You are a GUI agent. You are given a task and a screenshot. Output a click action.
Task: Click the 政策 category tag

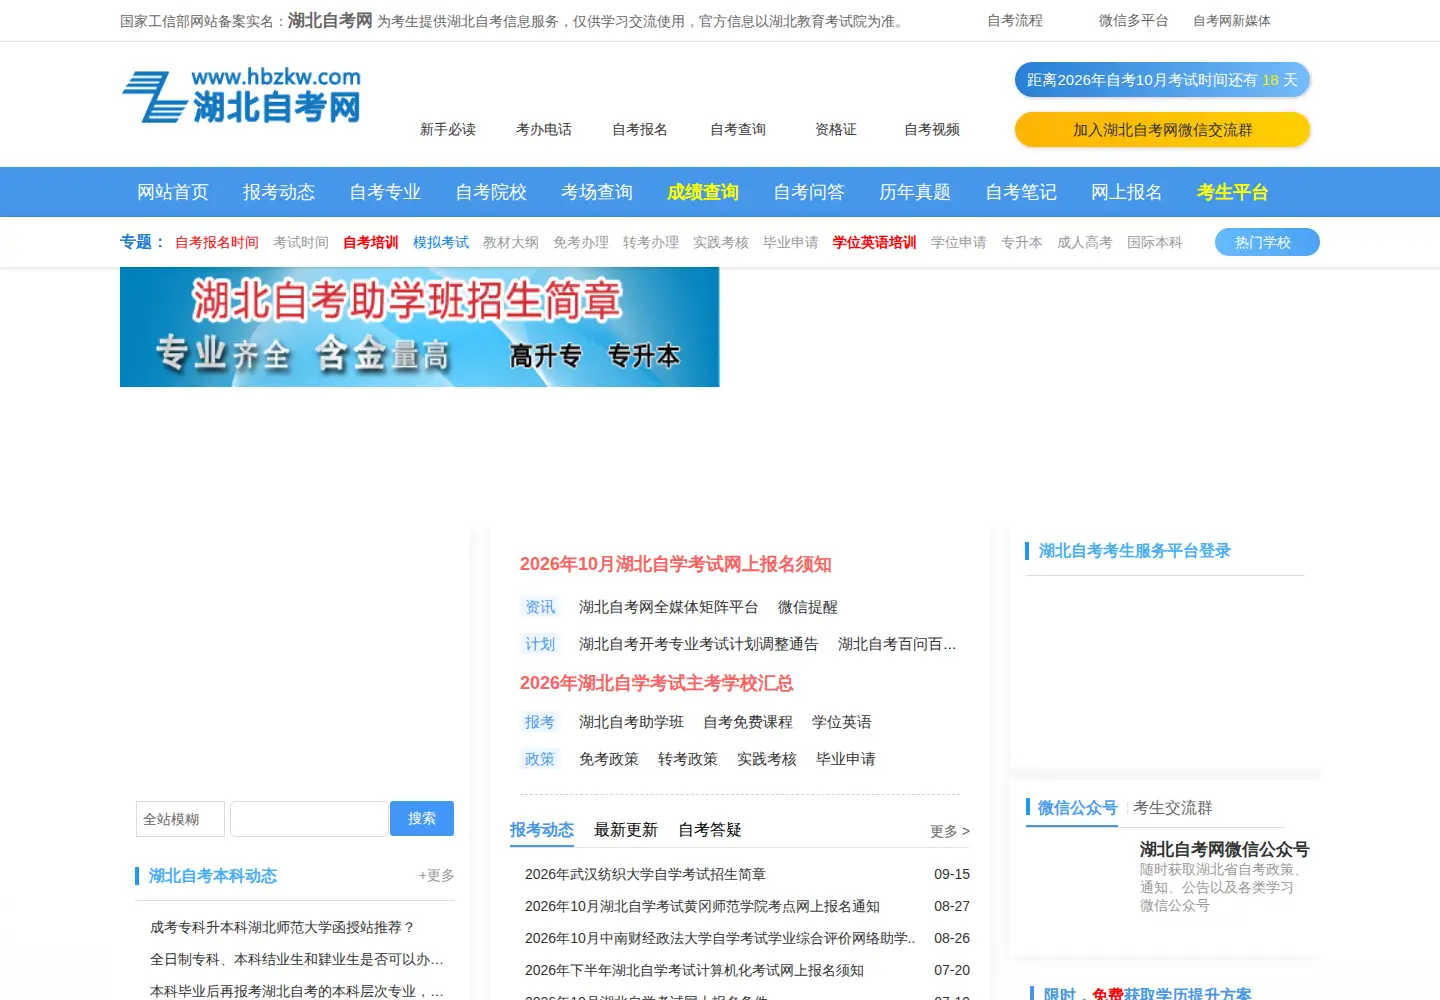pos(540,759)
